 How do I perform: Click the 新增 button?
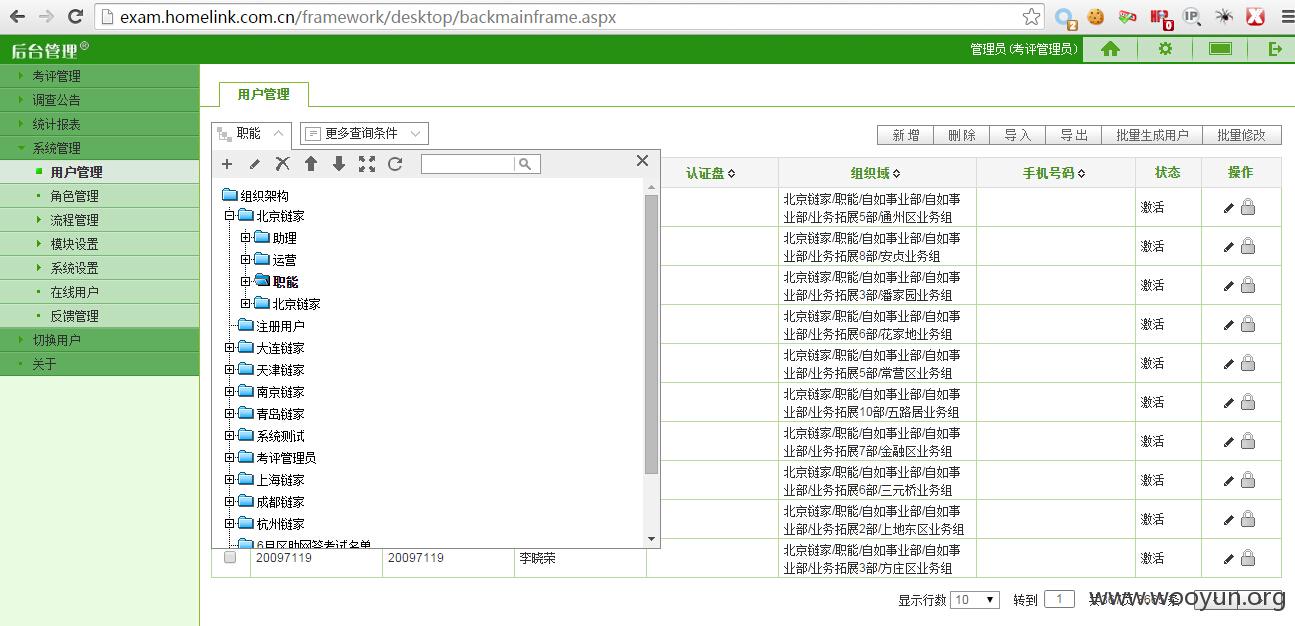click(x=905, y=135)
